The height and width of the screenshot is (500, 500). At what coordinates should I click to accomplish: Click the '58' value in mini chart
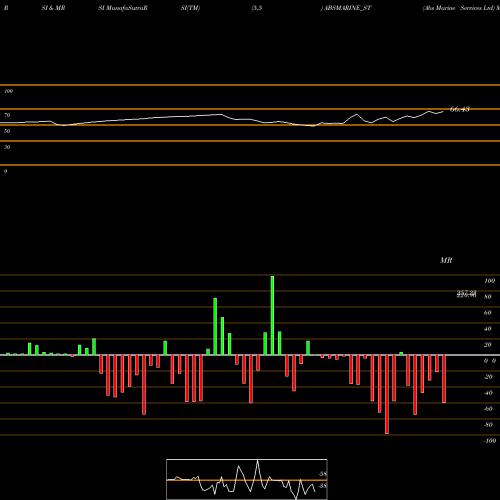tap(322, 474)
